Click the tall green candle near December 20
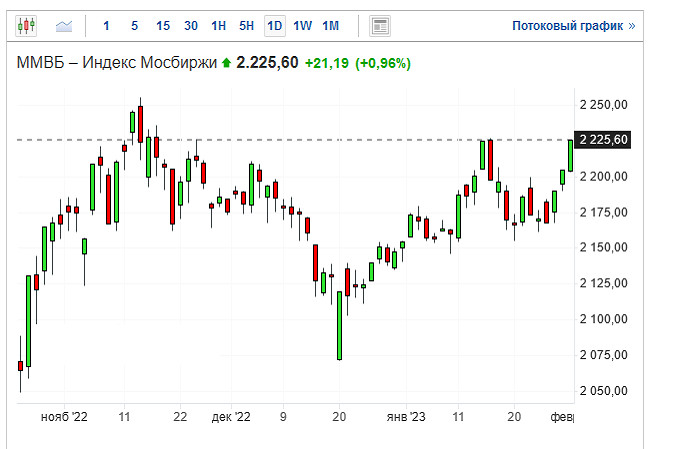Screen dimensions: 675x449 click(339, 325)
